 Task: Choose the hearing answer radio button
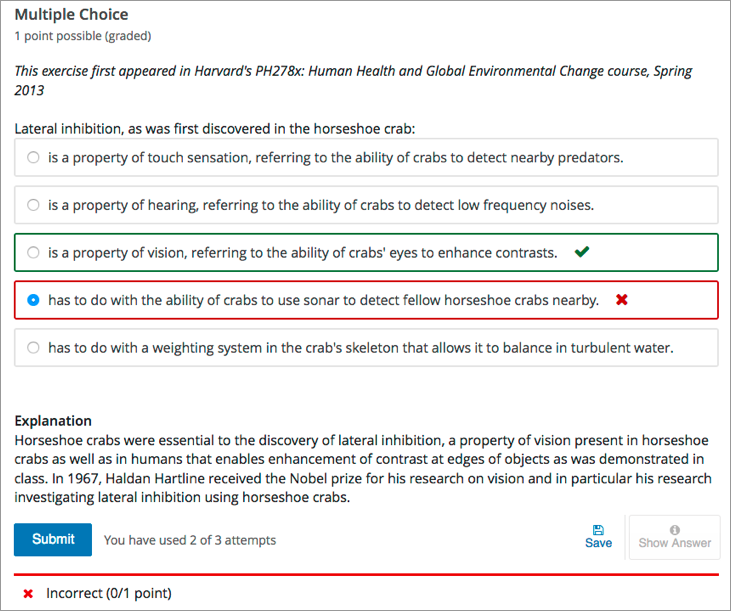[x=33, y=205]
